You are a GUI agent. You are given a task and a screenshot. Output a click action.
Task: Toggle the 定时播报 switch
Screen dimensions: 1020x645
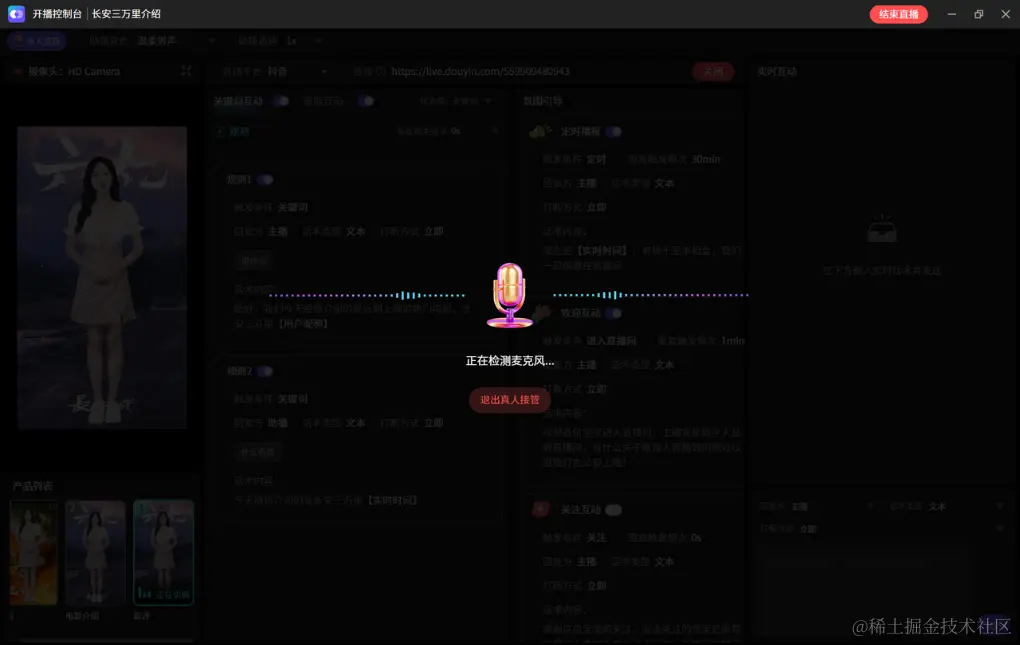pos(613,131)
